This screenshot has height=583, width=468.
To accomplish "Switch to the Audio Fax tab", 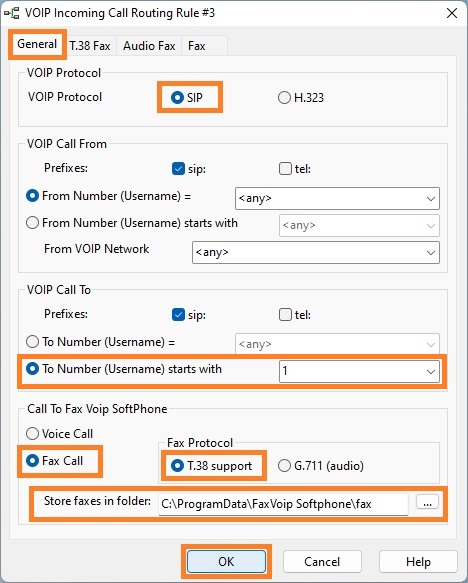I will pos(149,46).
